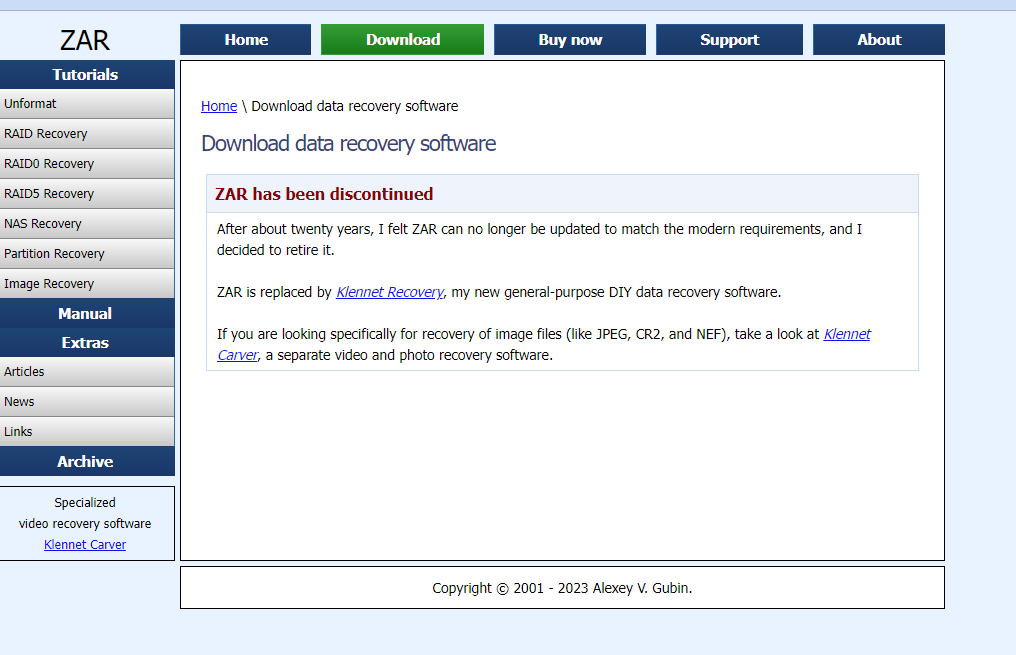Click the 'Specialized video recovery software' text
This screenshot has height=655, width=1016.
(85, 513)
